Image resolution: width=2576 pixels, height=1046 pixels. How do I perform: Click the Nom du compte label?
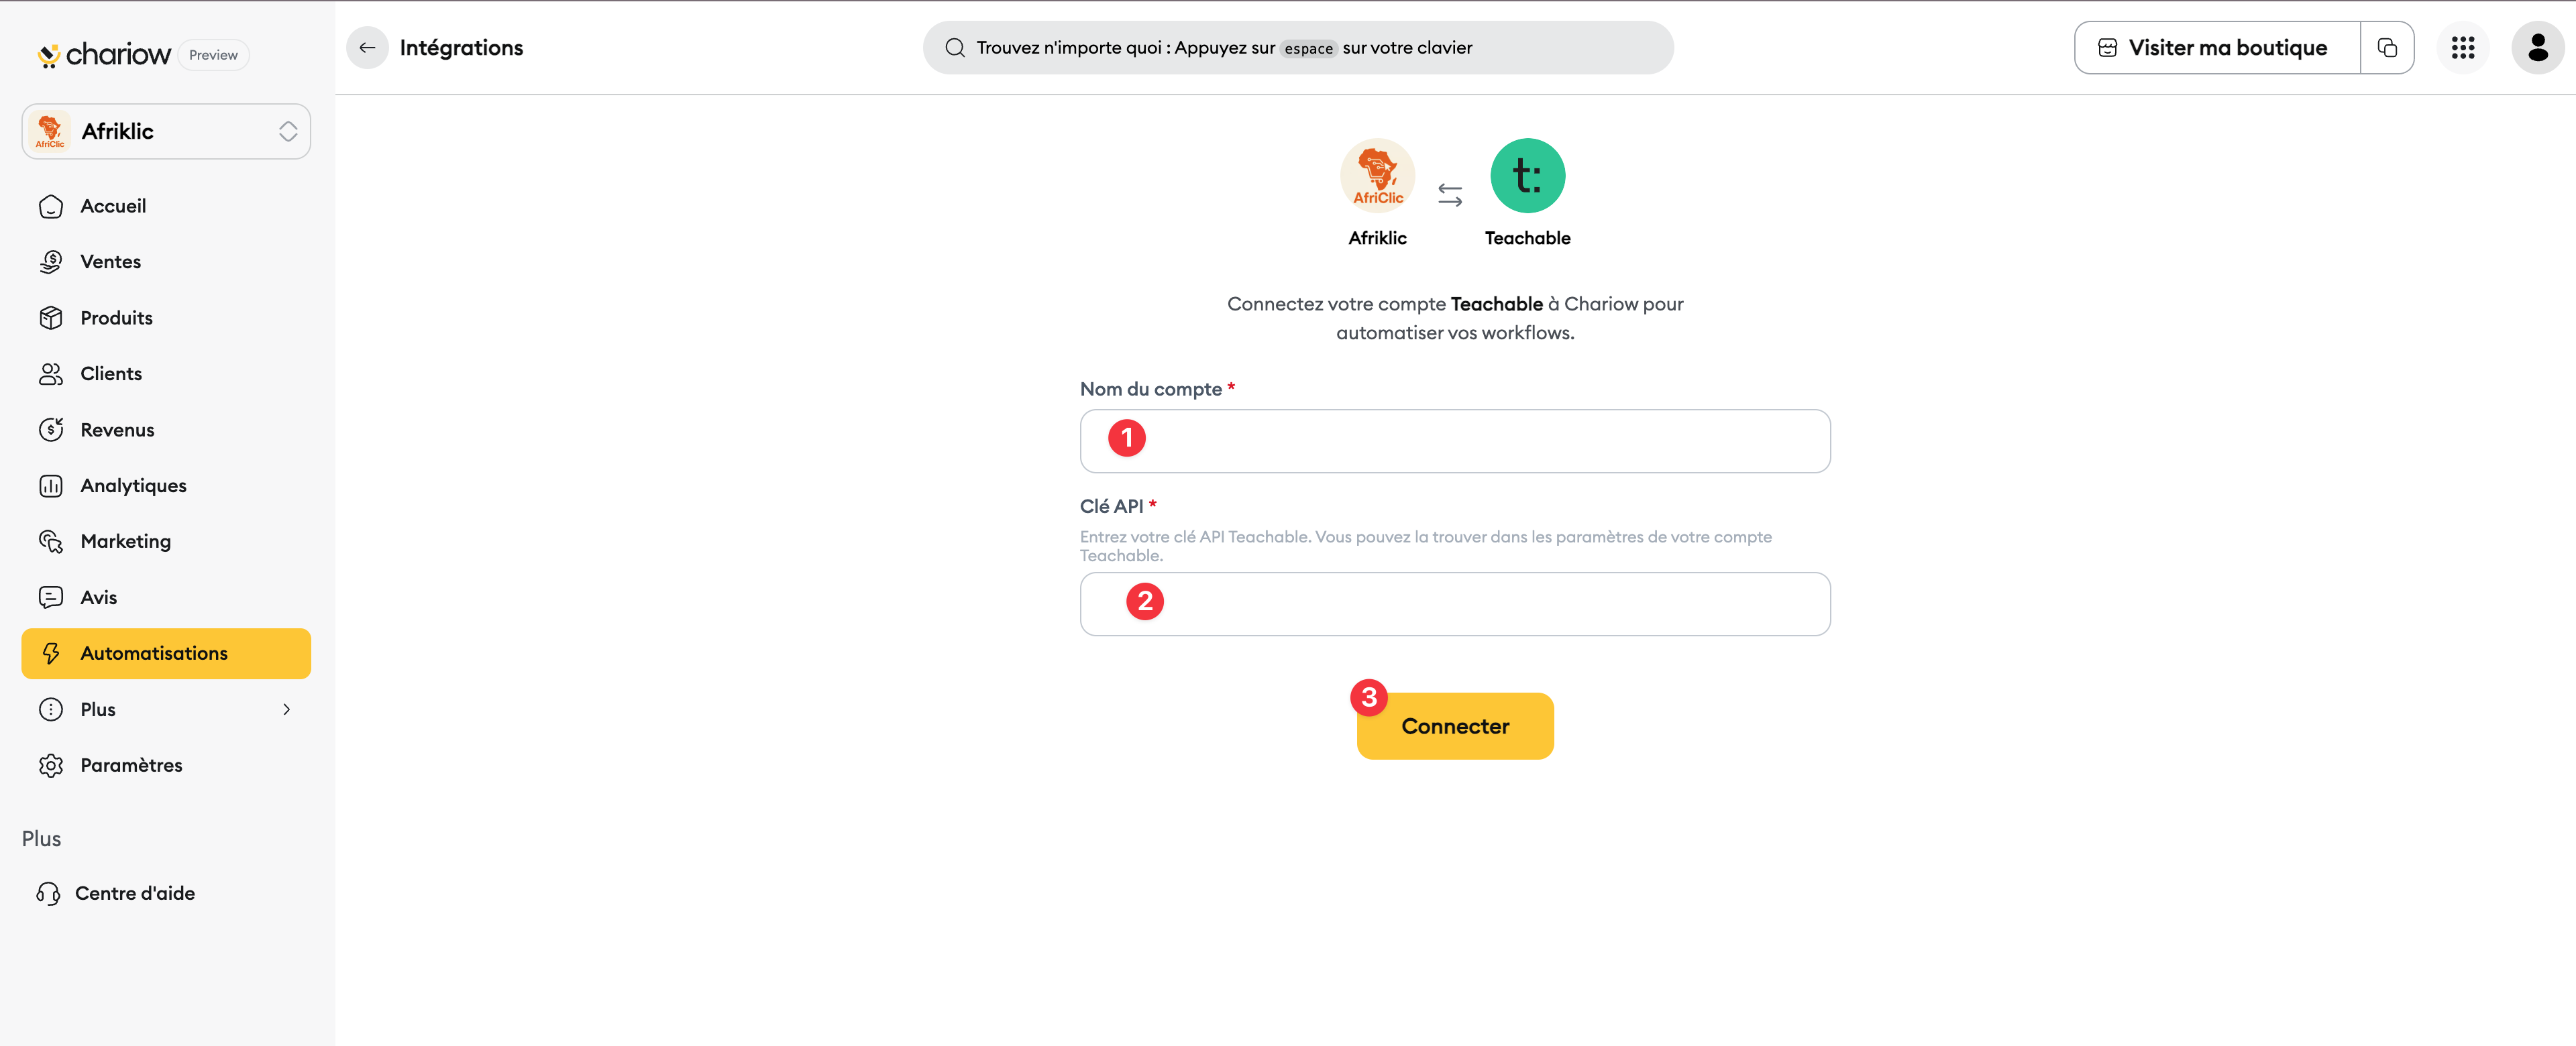pyautogui.click(x=1150, y=389)
